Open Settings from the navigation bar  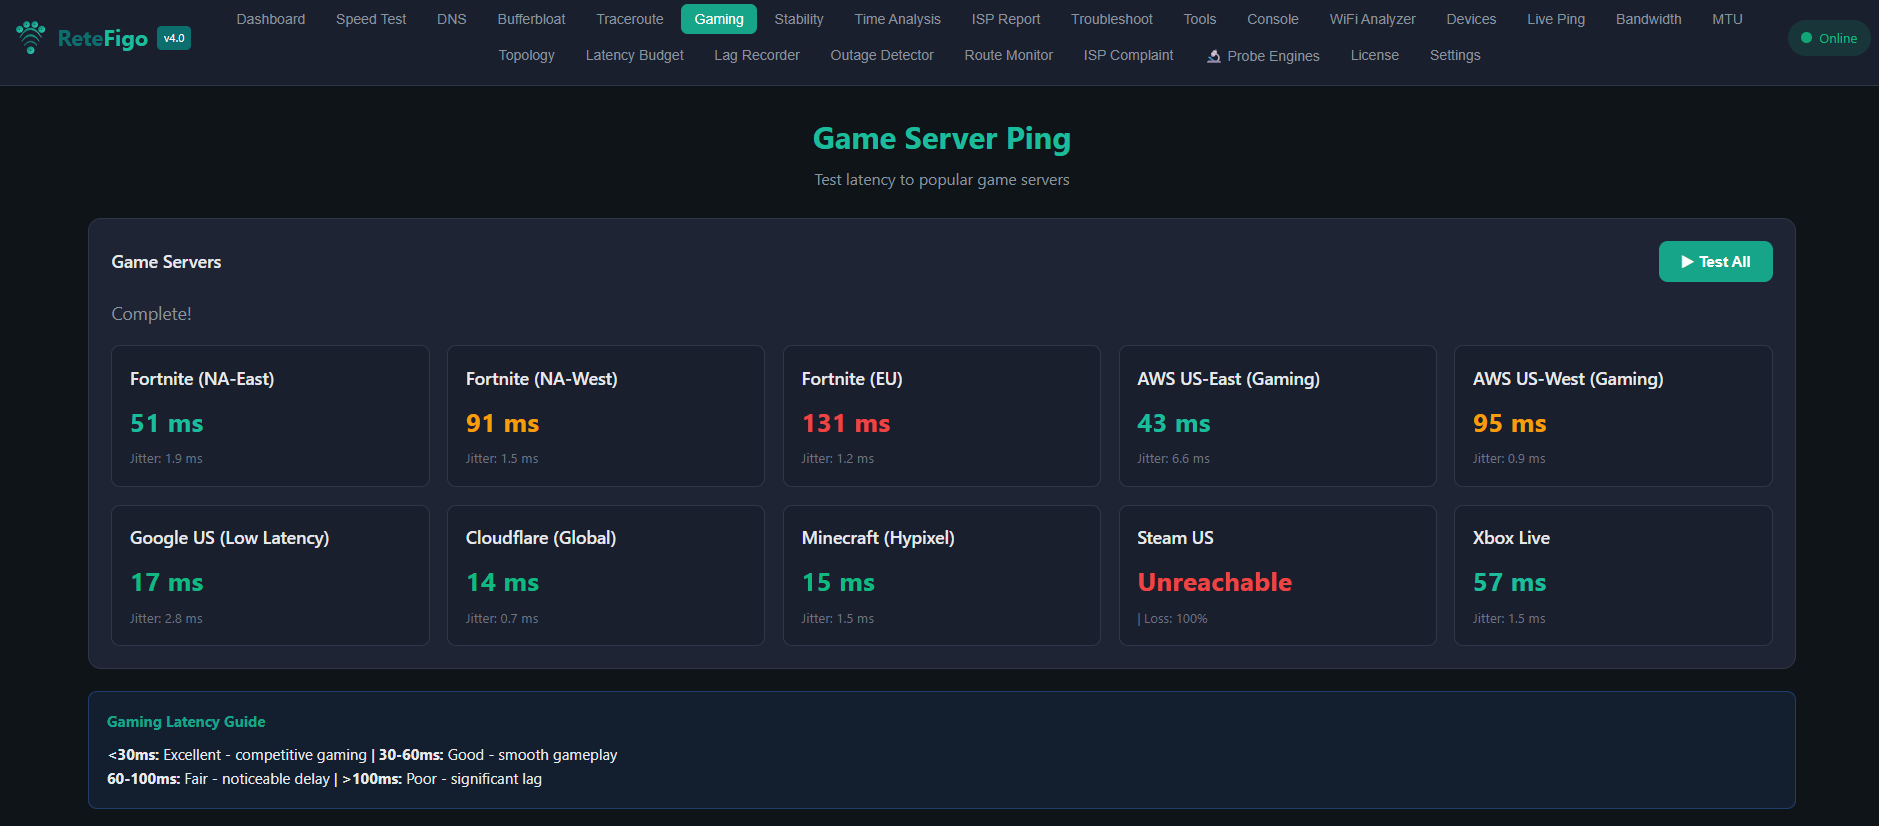pyautogui.click(x=1454, y=55)
